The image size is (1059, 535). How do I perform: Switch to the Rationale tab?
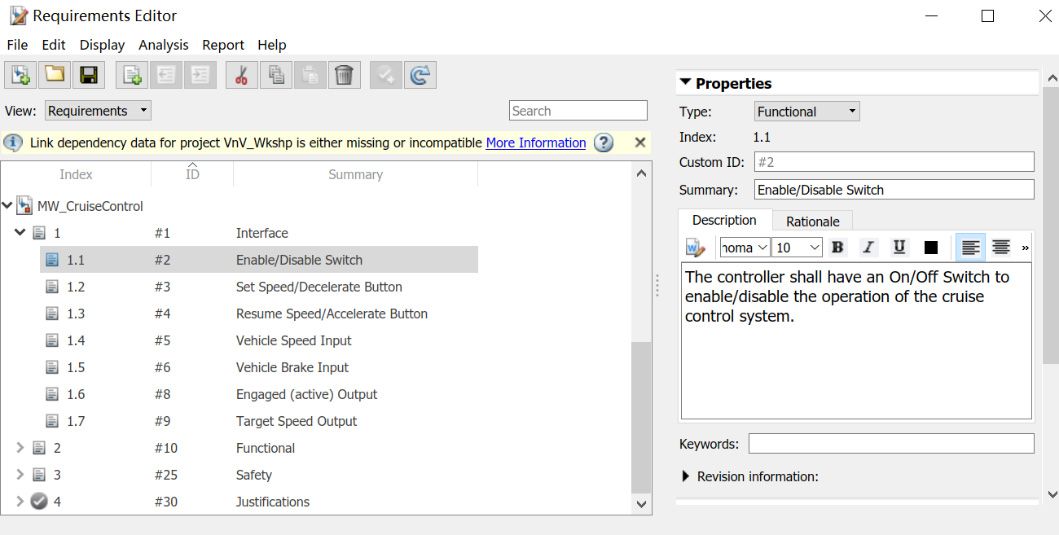point(812,221)
